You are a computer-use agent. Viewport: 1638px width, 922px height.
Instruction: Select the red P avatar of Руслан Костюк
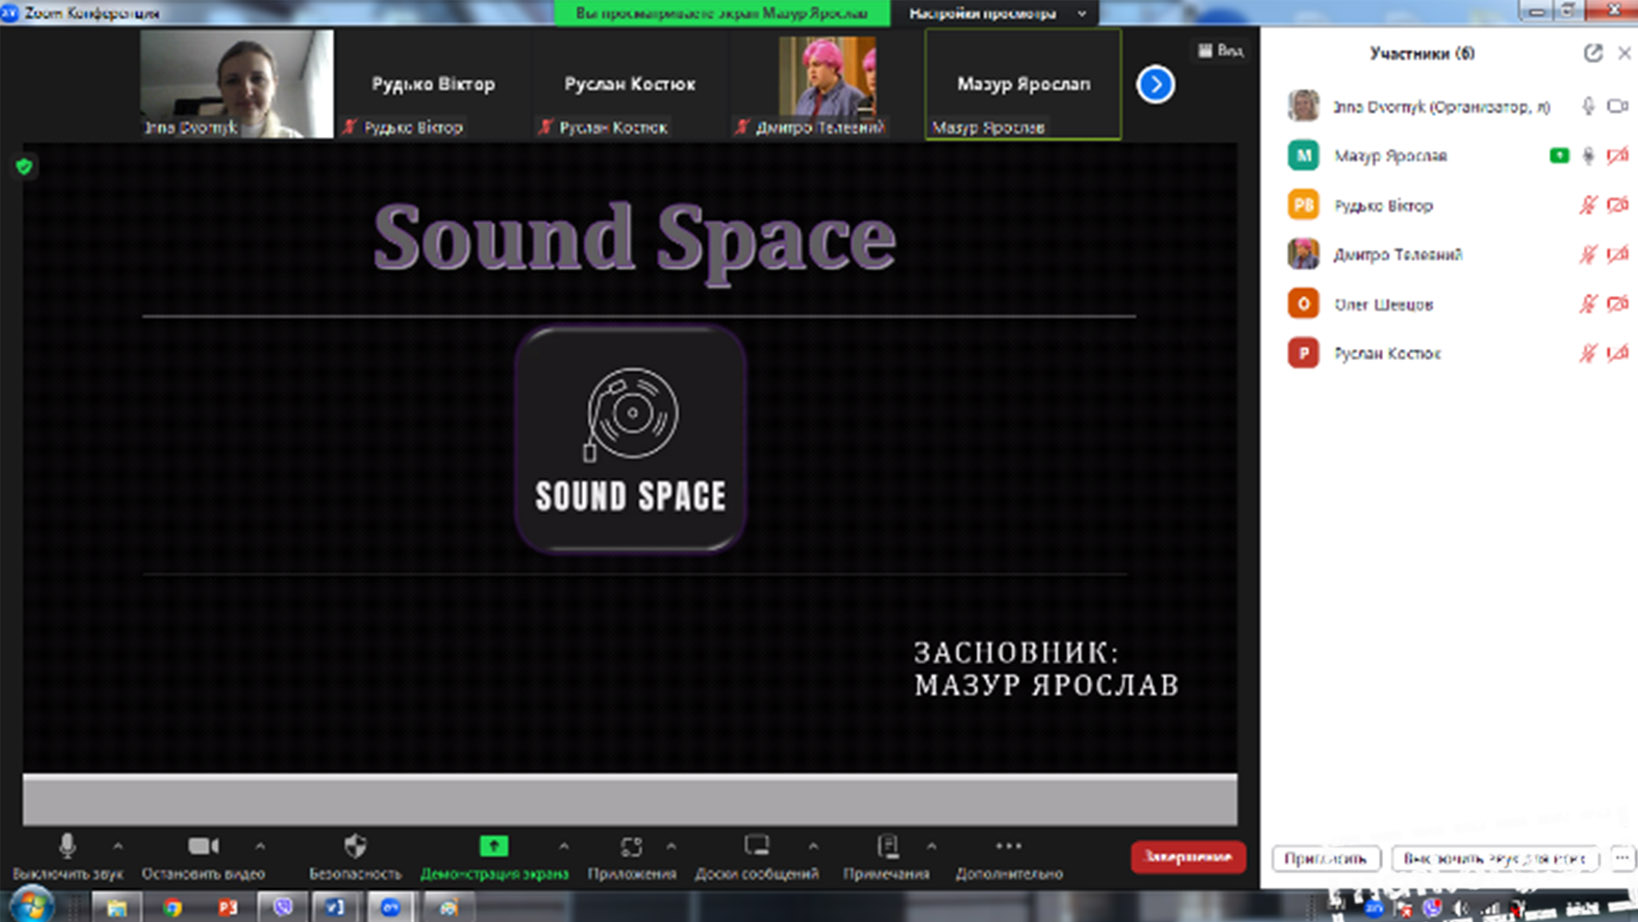click(x=1303, y=352)
